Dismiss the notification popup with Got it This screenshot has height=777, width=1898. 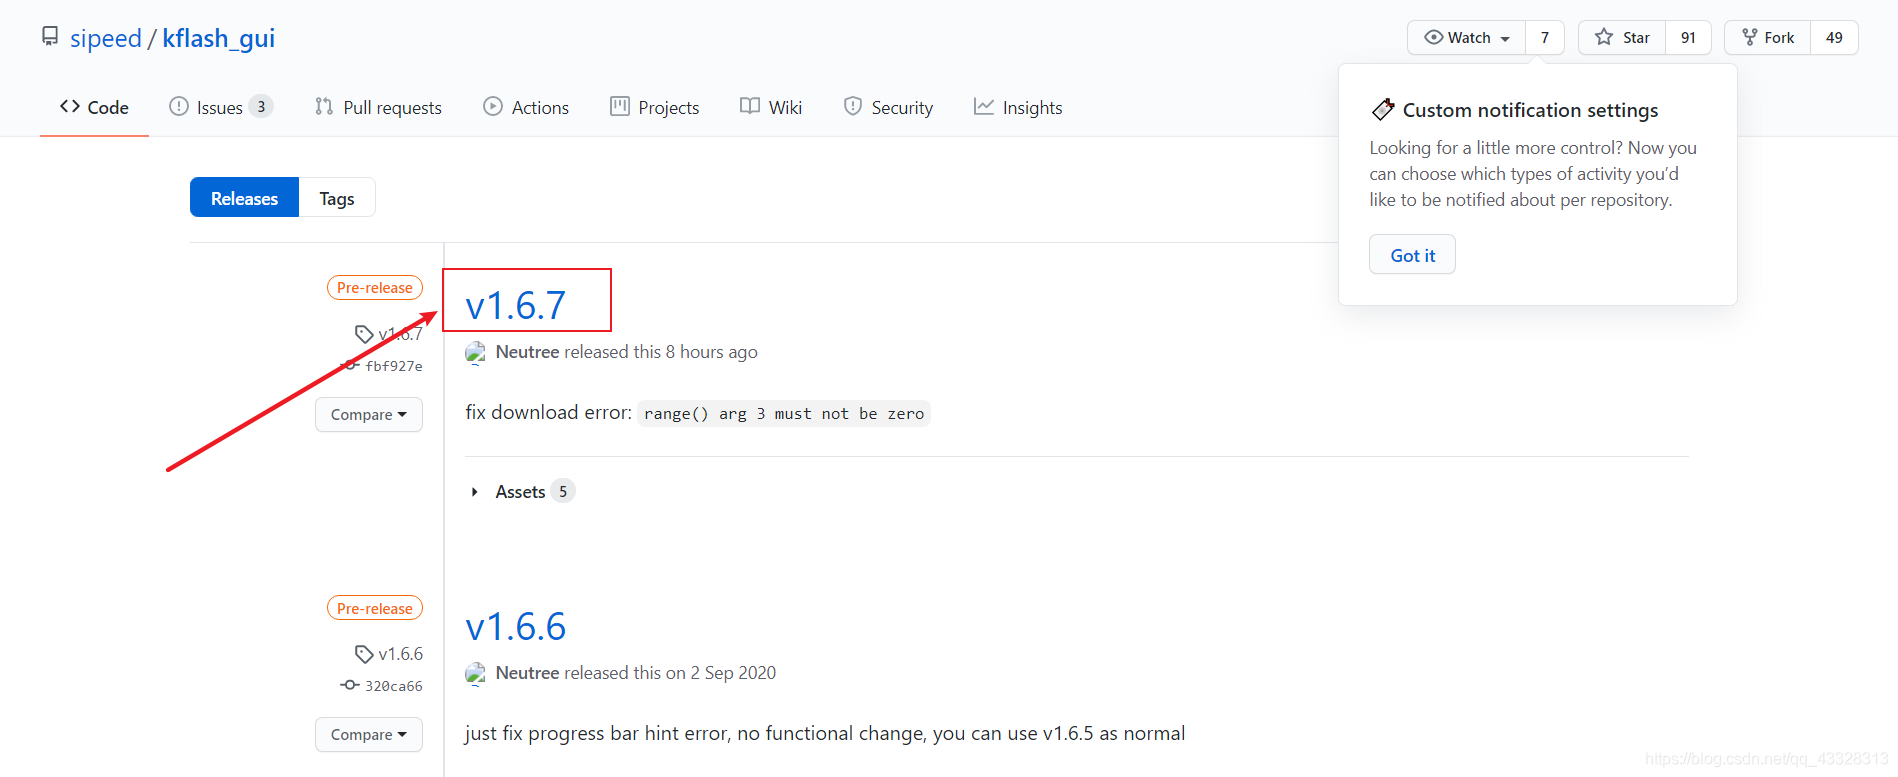tap(1412, 255)
